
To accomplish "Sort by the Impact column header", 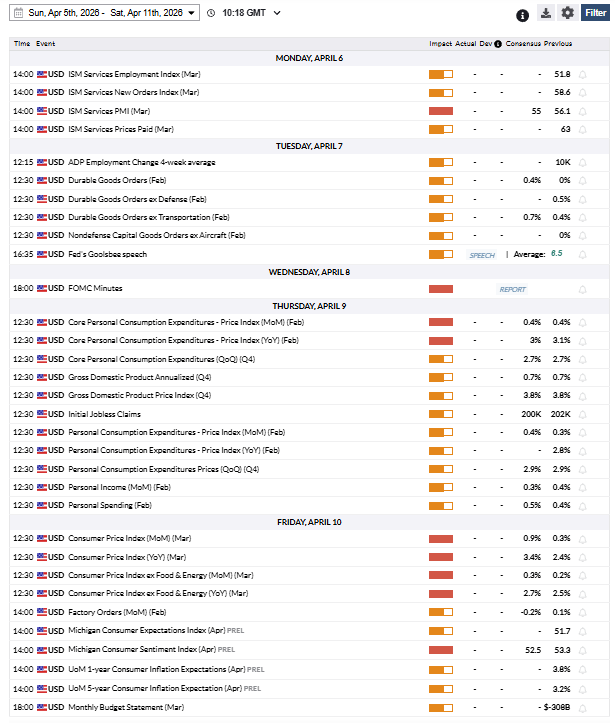I will click(x=440, y=44).
